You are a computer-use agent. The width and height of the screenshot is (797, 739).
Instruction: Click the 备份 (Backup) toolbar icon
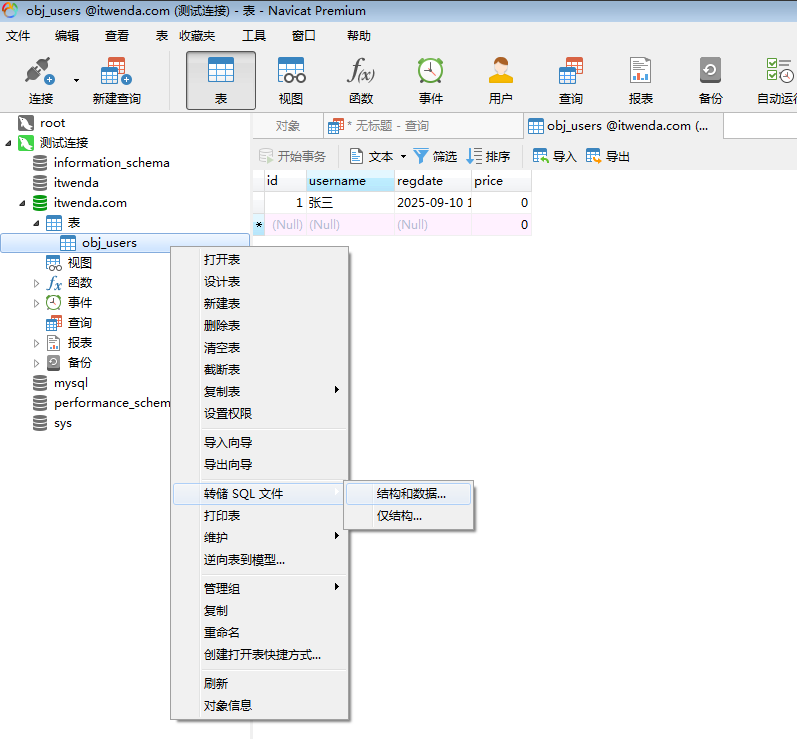[710, 80]
